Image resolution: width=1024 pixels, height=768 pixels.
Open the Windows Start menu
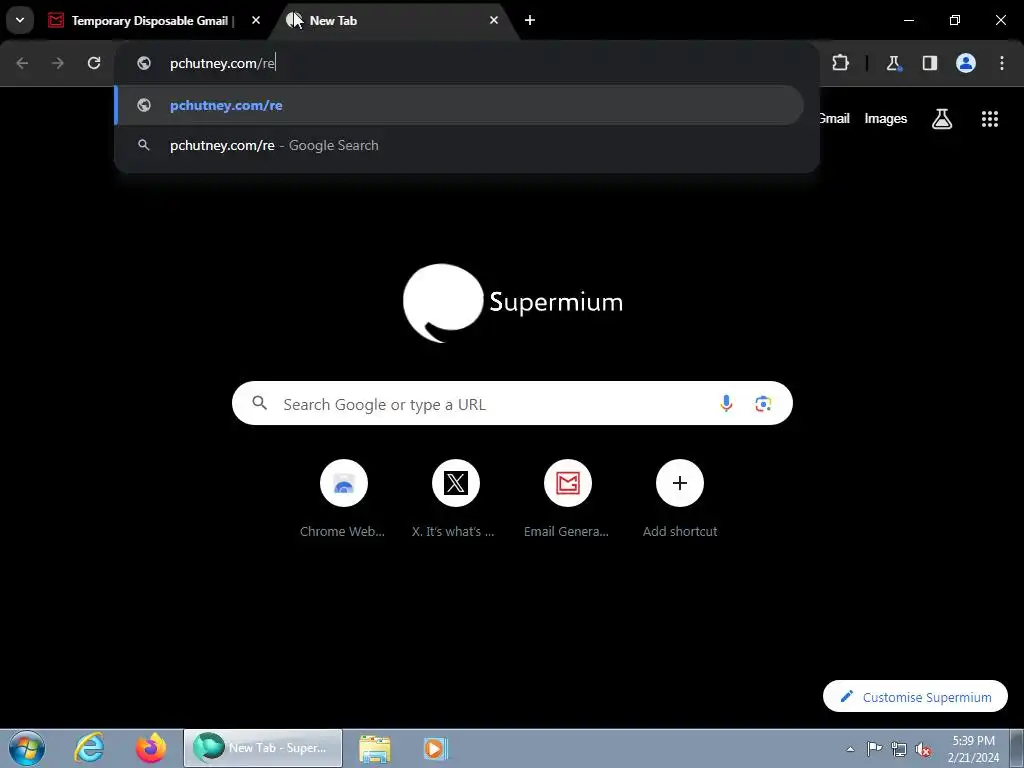27,748
